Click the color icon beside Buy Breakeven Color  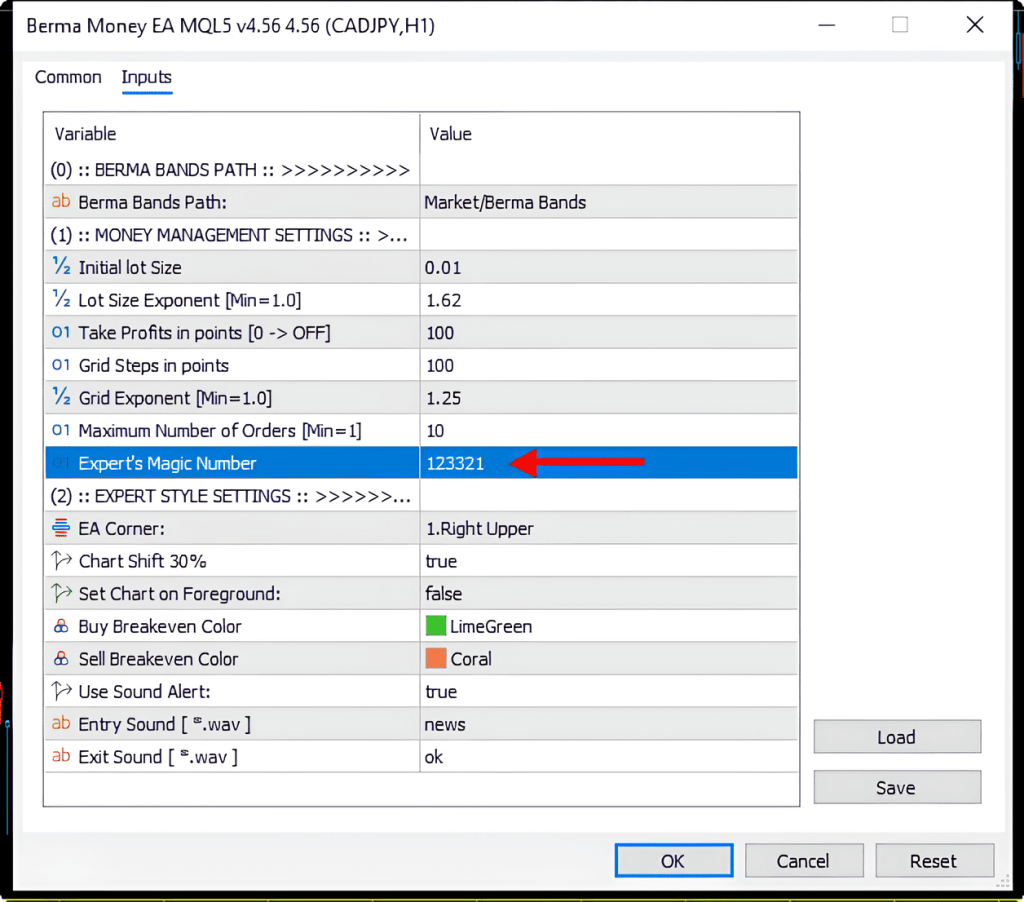(61, 626)
